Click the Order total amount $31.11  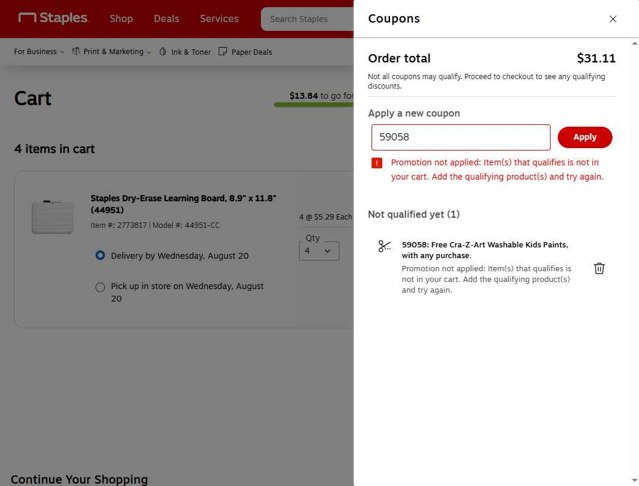click(x=596, y=58)
